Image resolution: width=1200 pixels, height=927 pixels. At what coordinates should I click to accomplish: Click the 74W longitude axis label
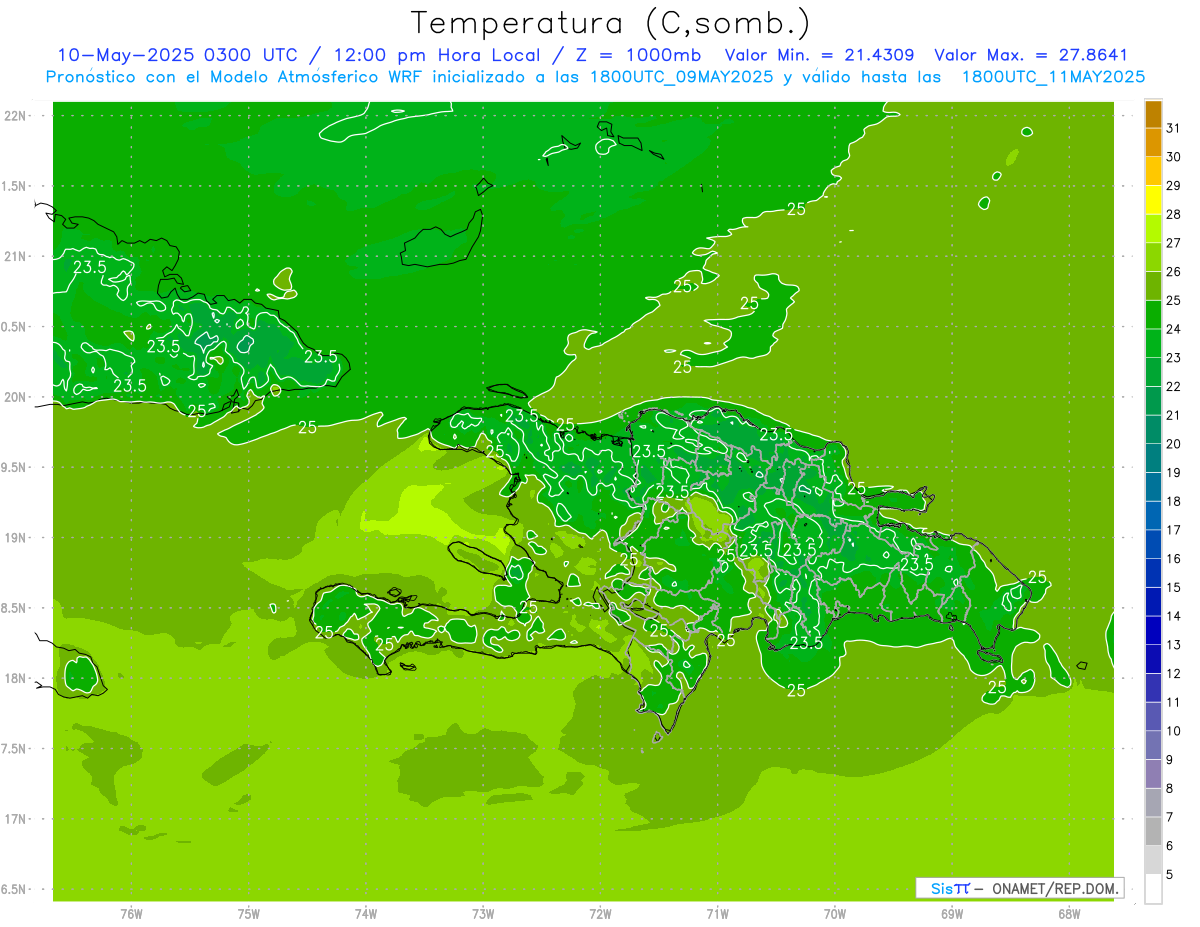pos(366,914)
